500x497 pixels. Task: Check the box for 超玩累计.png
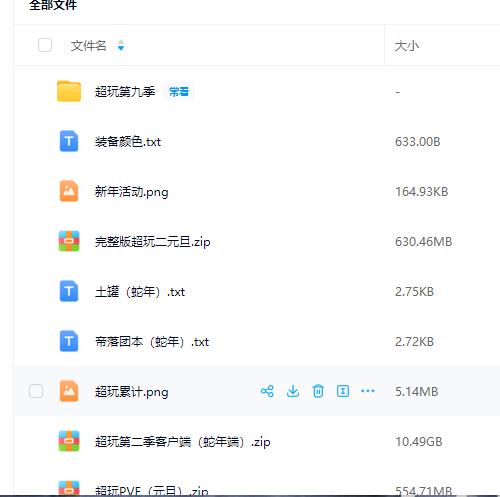click(36, 391)
